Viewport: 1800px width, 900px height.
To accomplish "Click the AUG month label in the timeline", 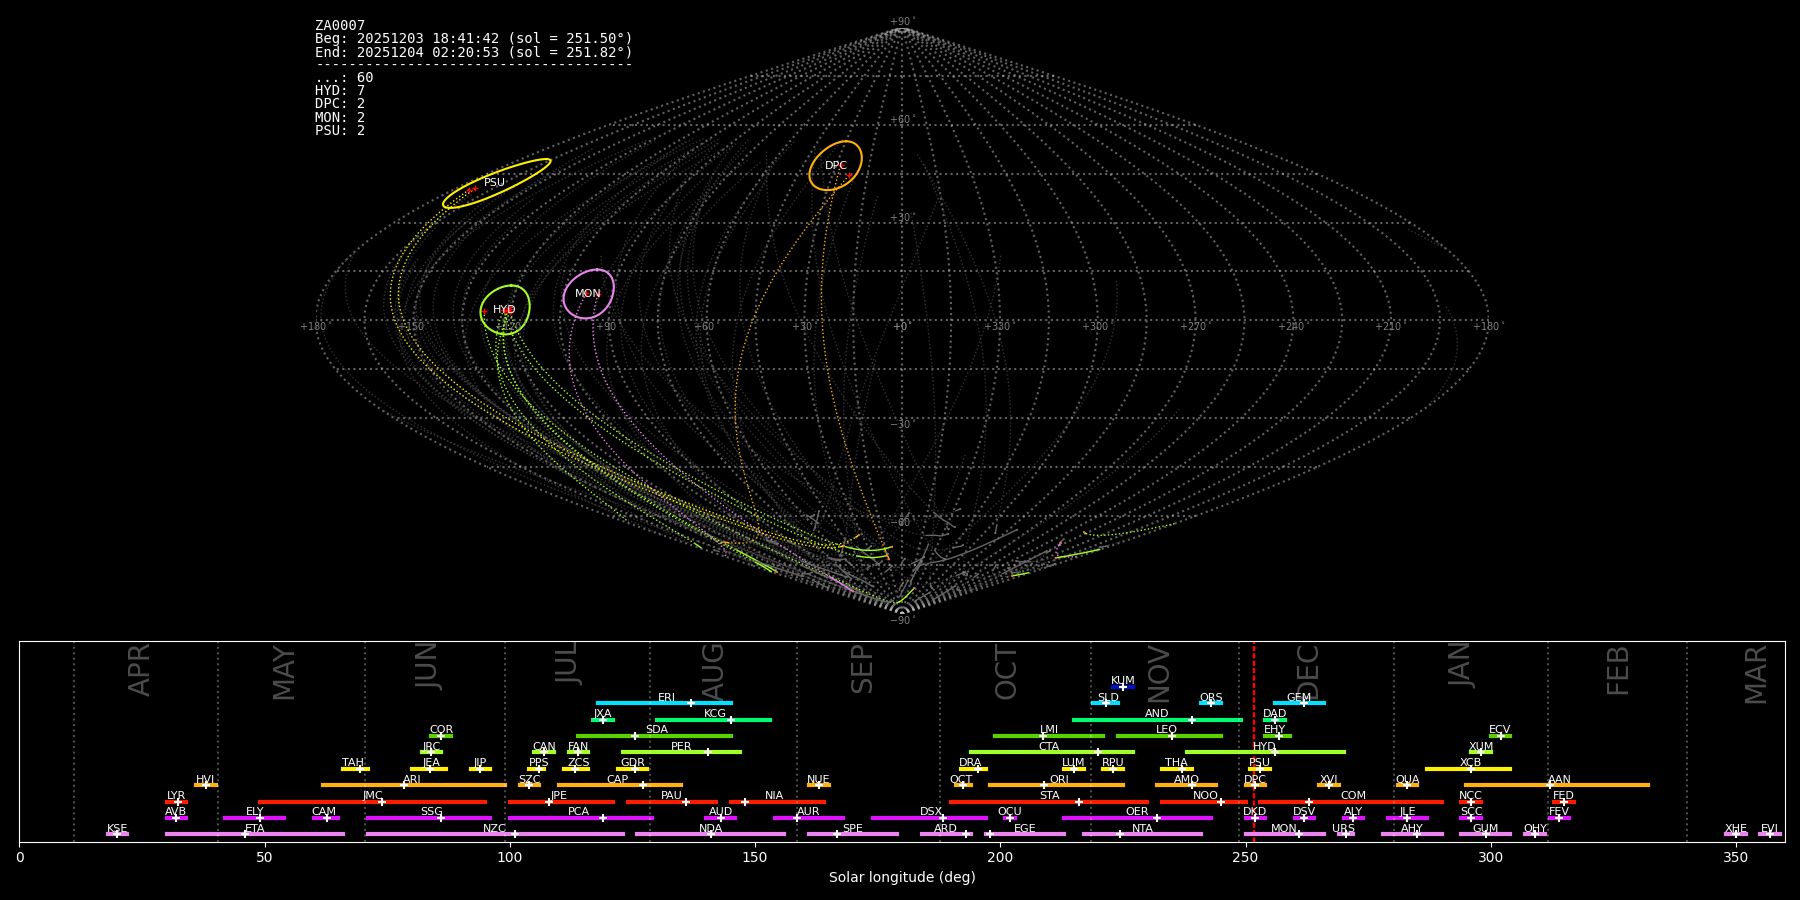I will tap(713, 672).
